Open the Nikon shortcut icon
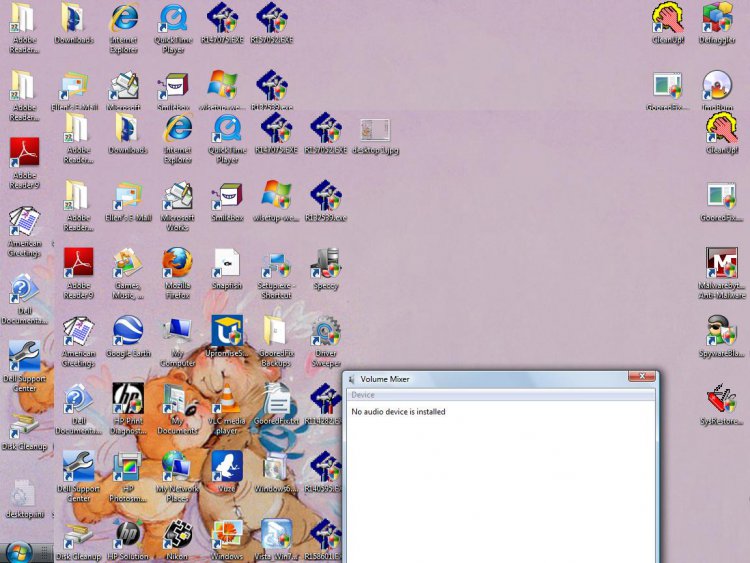 177,540
